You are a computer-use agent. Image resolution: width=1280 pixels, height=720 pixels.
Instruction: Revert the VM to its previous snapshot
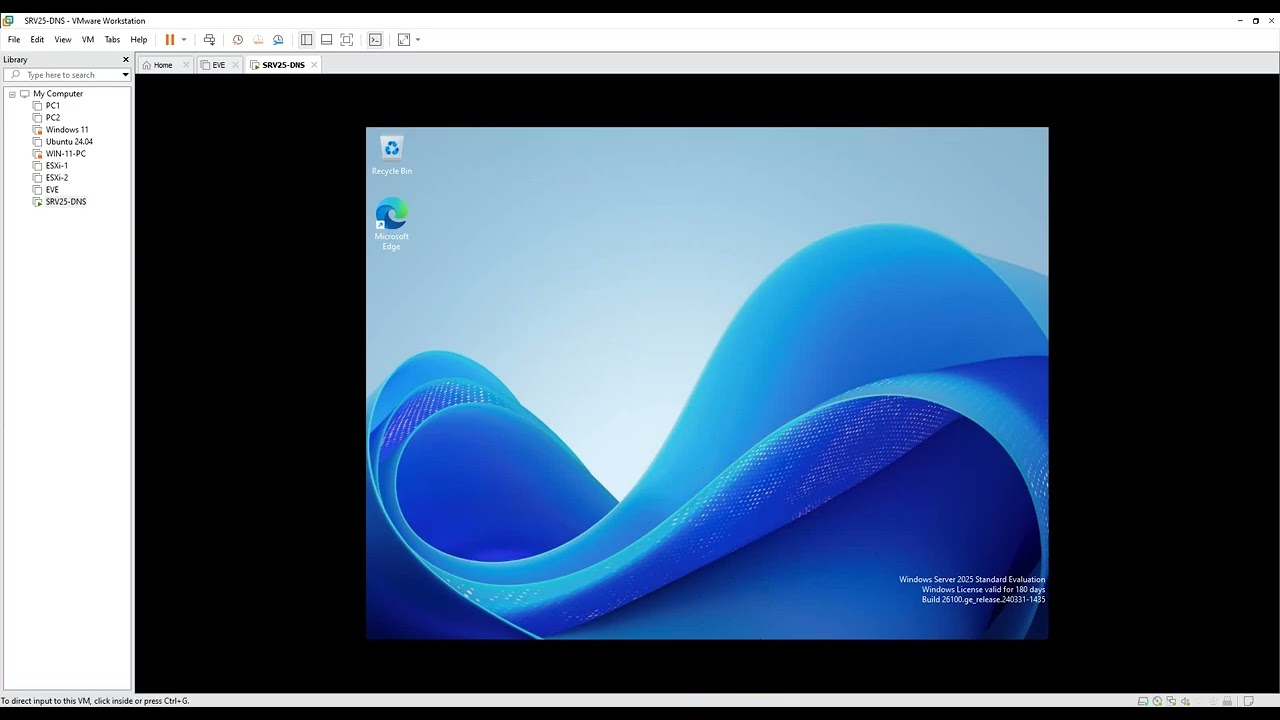(x=258, y=40)
